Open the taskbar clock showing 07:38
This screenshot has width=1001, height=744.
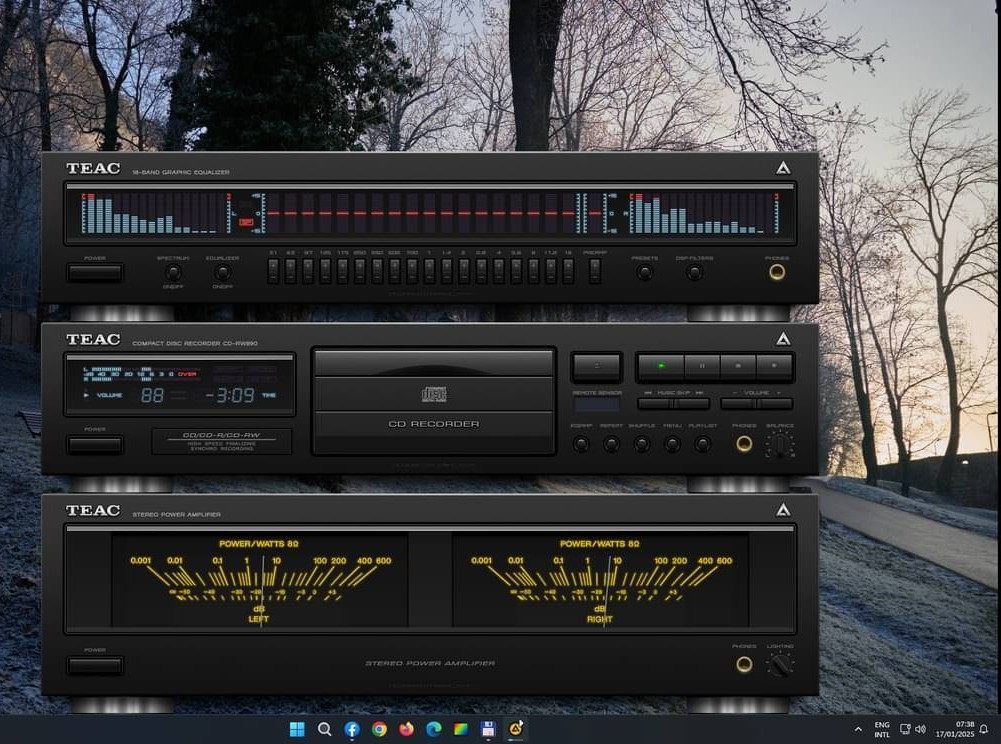click(955, 729)
